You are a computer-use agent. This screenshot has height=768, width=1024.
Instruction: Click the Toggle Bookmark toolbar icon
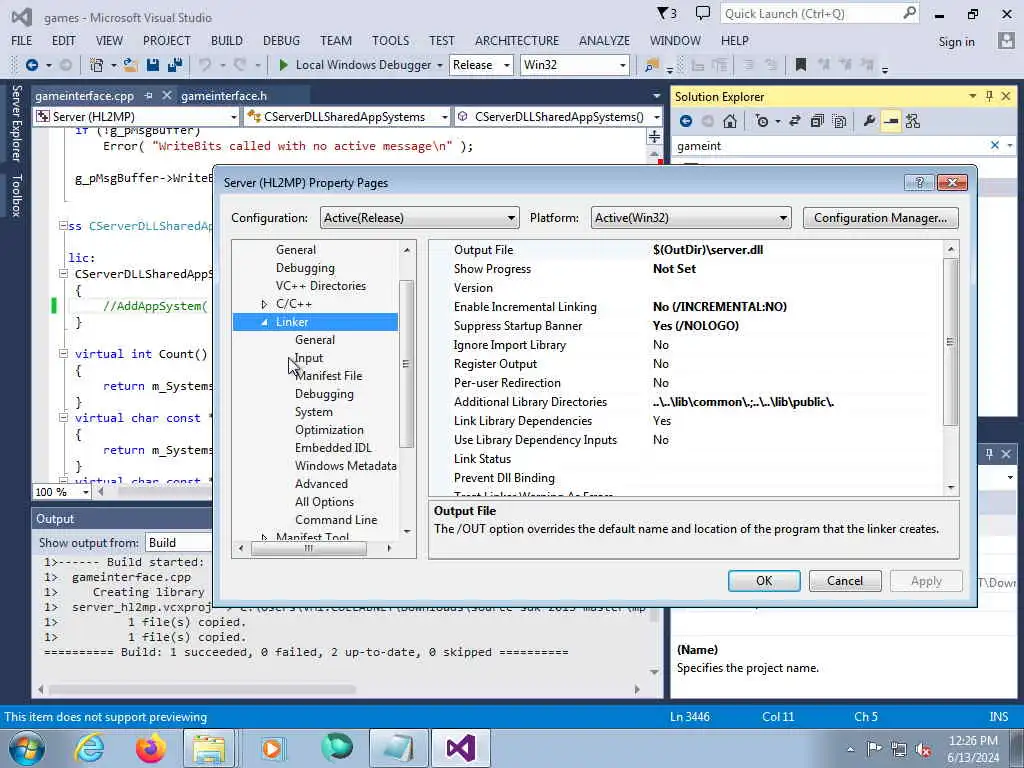click(x=801, y=65)
